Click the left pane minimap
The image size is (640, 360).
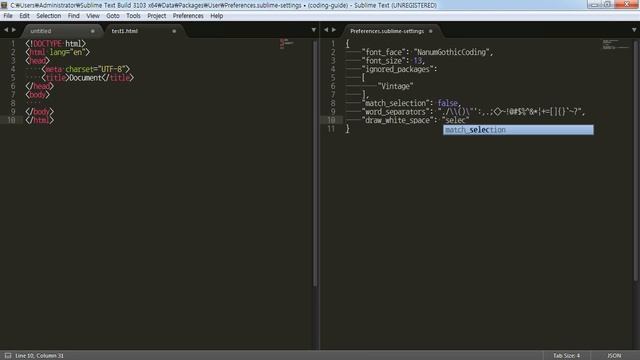pyautogui.click(x=287, y=44)
